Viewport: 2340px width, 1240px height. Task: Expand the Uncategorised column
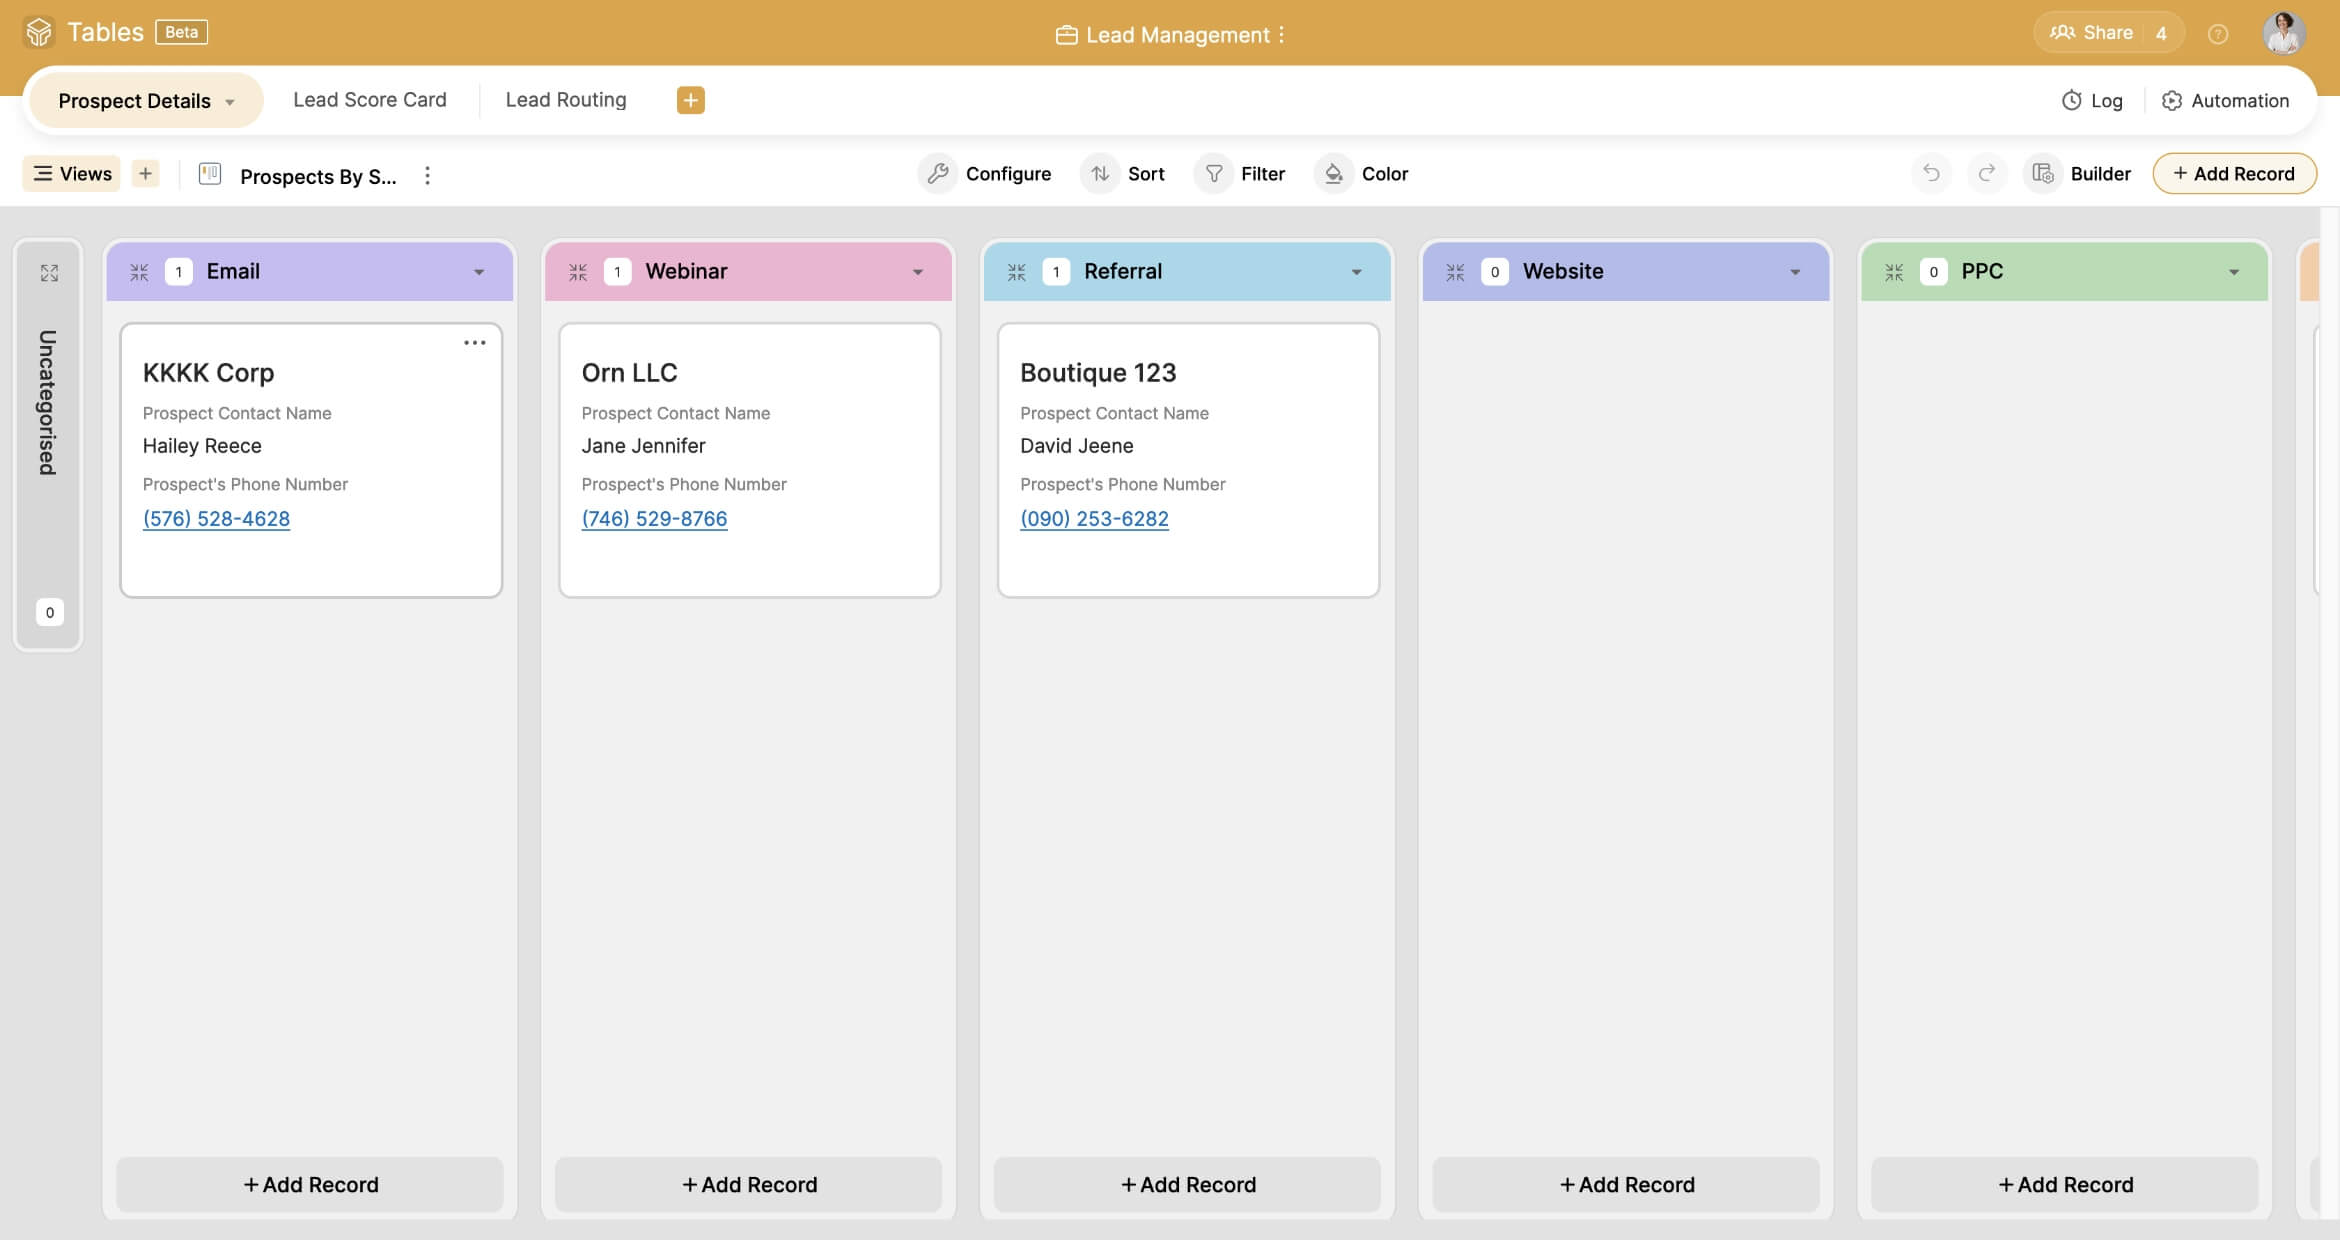[48, 272]
